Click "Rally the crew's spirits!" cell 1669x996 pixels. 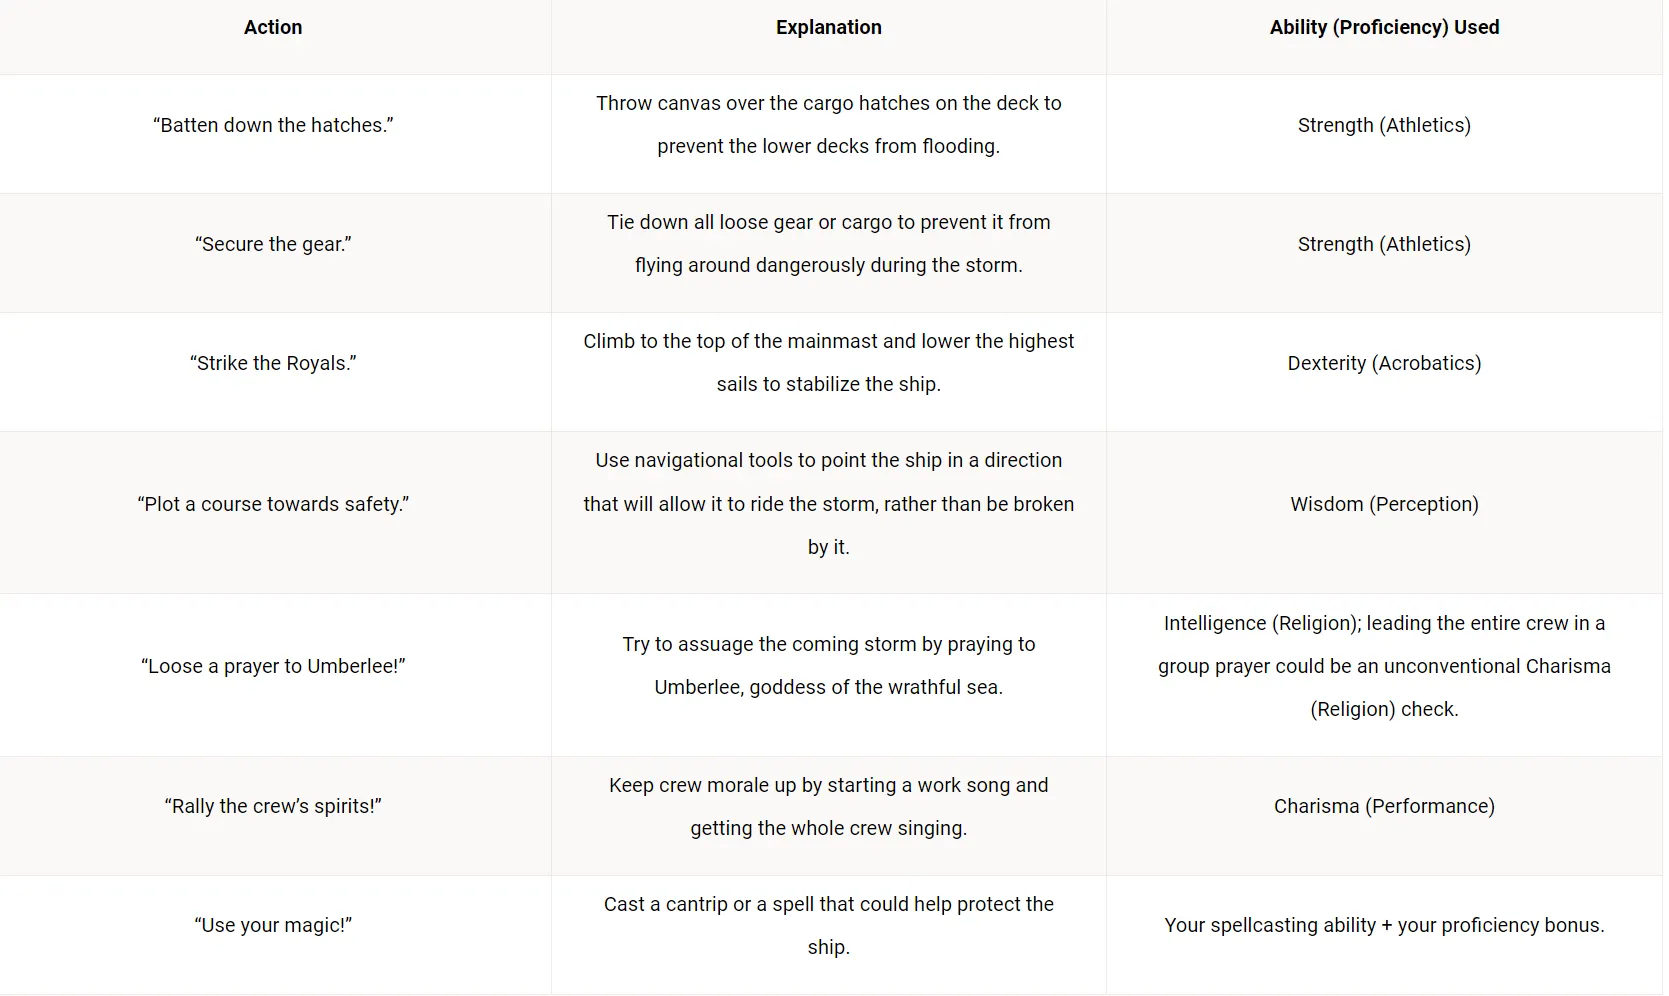pyautogui.click(x=273, y=806)
